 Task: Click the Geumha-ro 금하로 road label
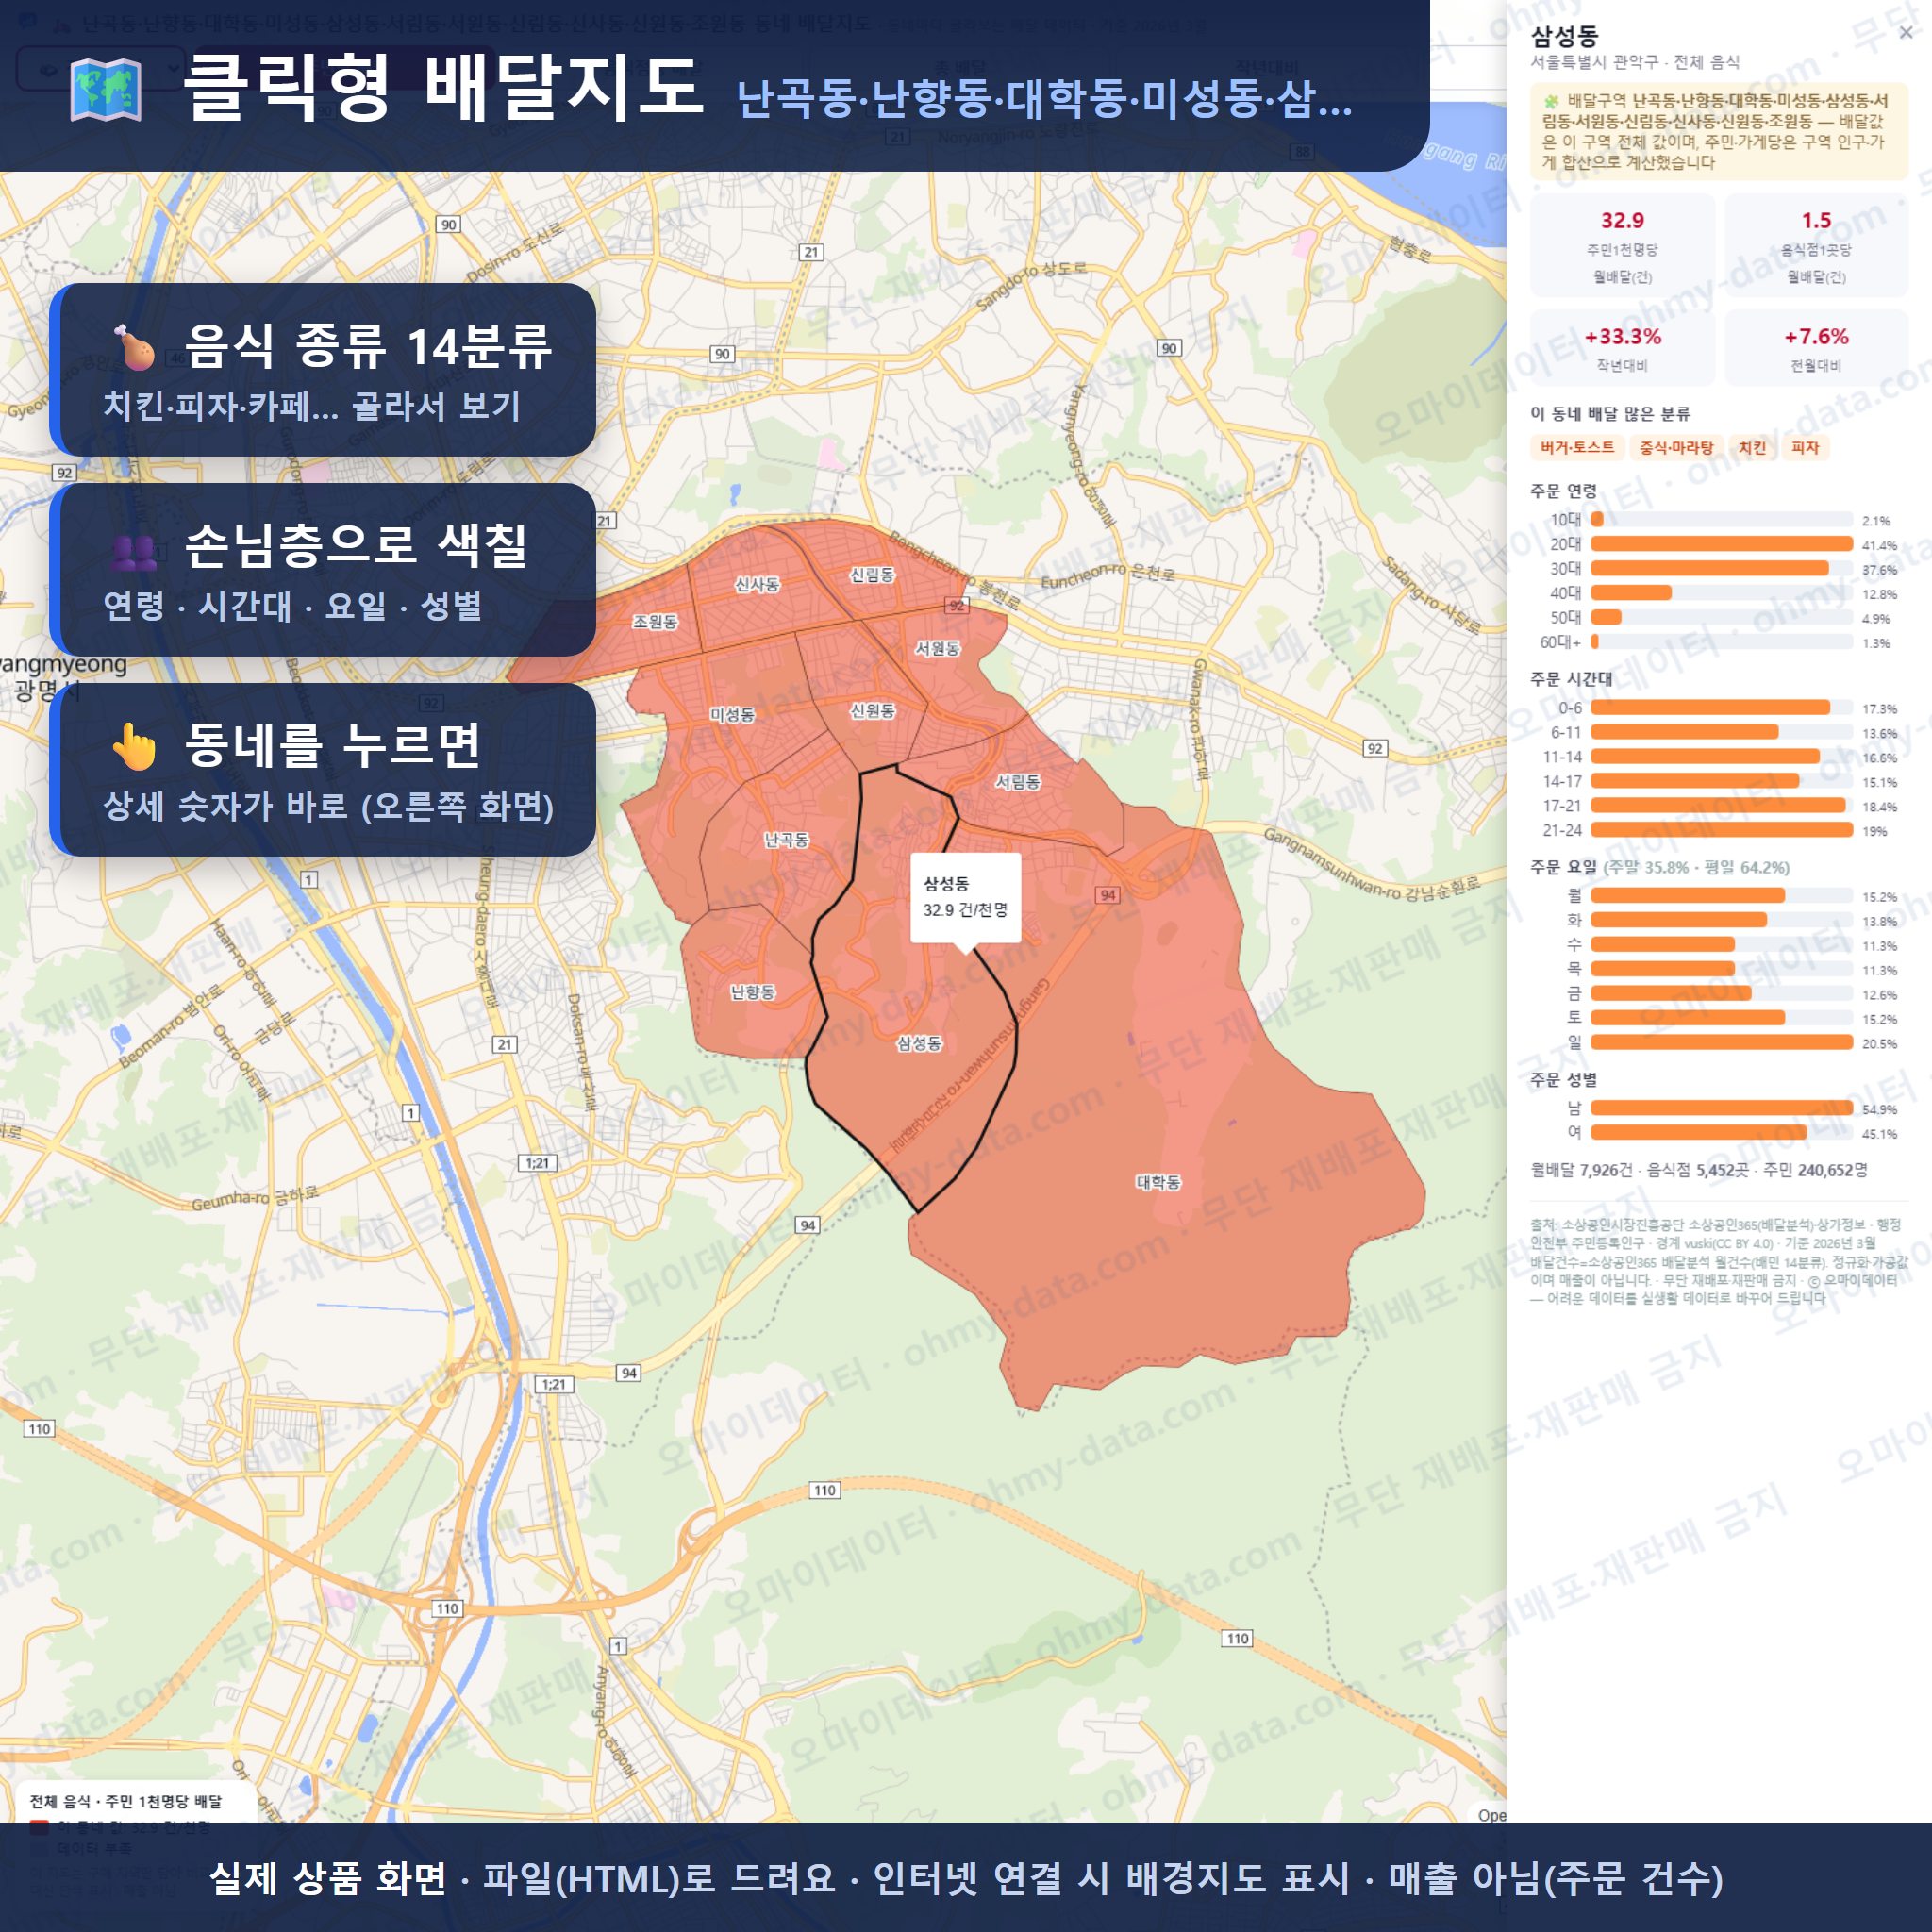click(255, 1196)
